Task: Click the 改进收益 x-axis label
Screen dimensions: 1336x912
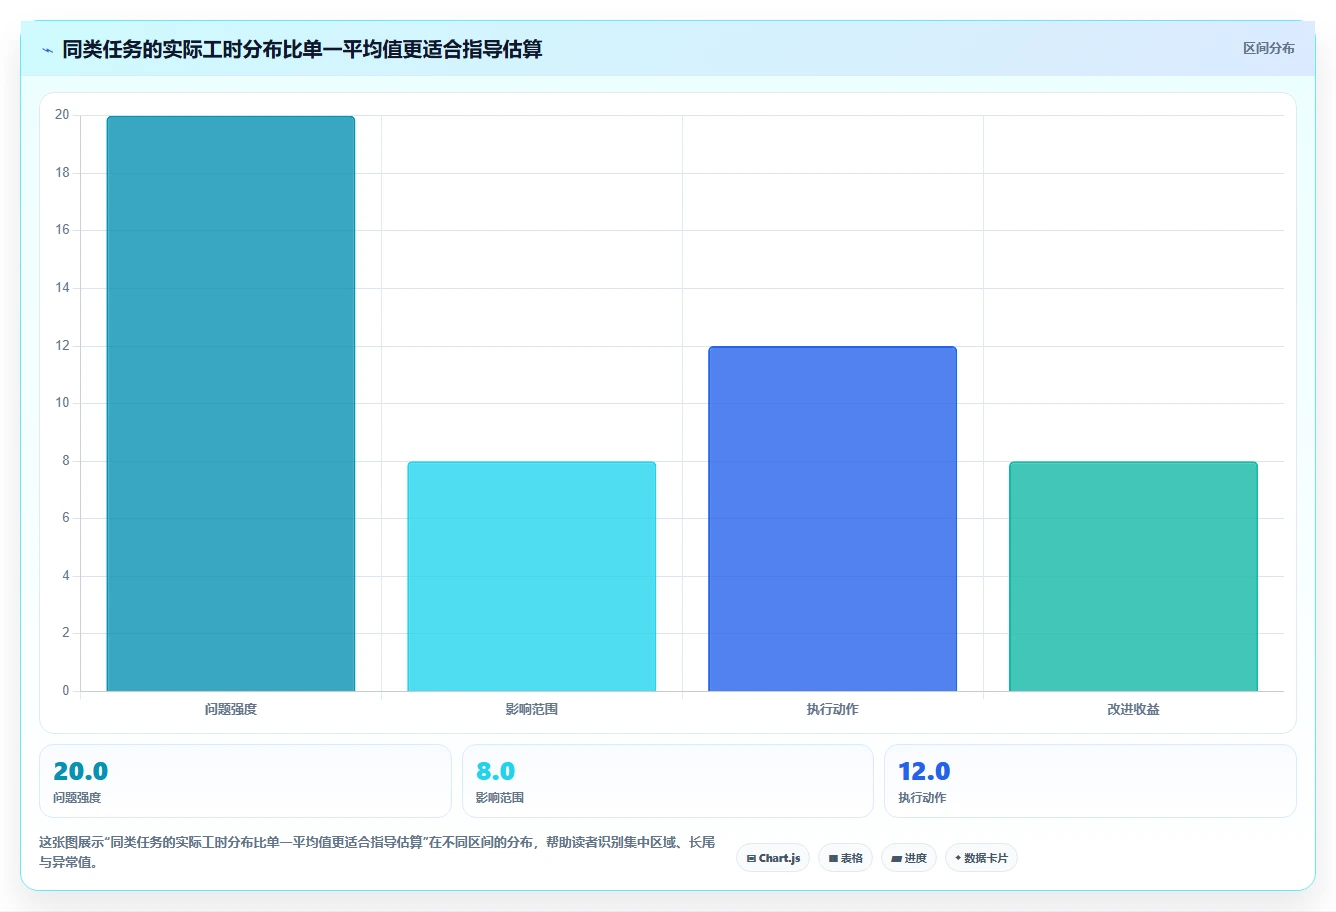Action: pos(1134,709)
